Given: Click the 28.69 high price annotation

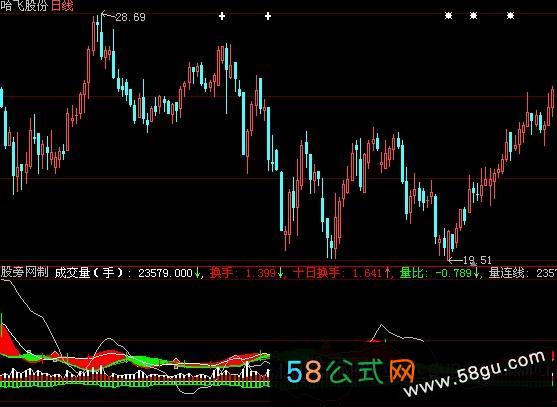Looking at the screenshot, I should point(130,17).
